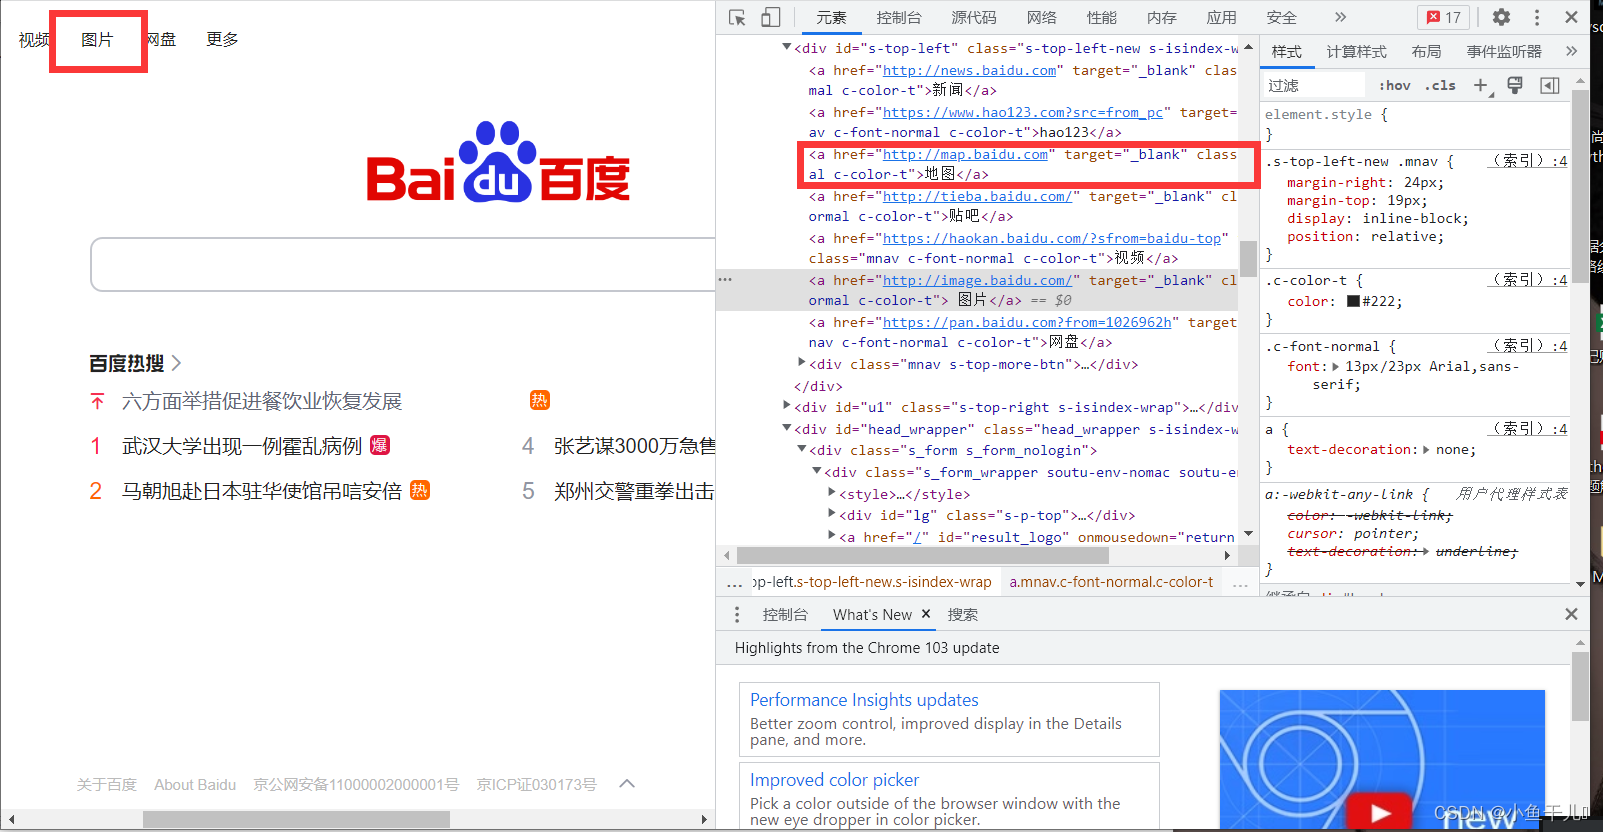Open 图片 link in Baidu nav

coord(97,39)
